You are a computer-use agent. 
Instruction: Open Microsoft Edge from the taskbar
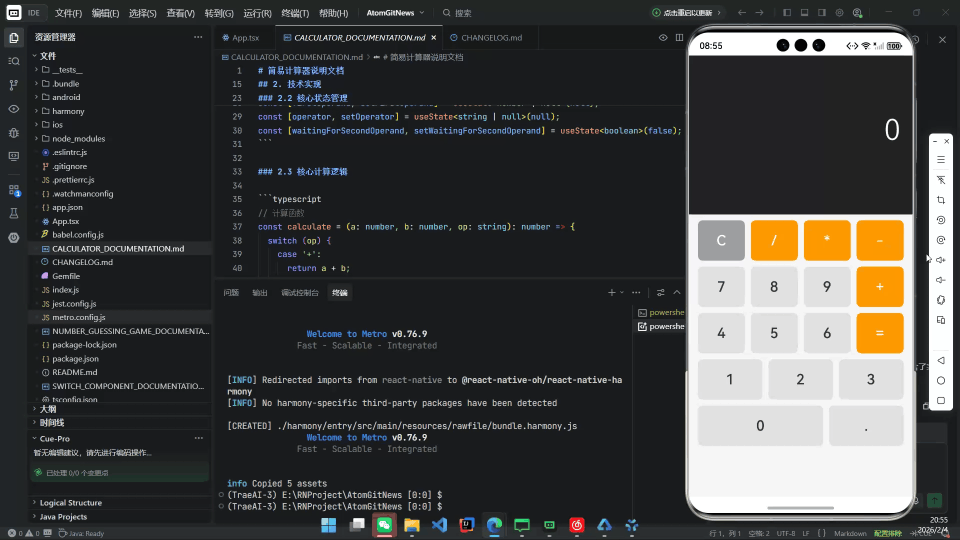point(494,525)
